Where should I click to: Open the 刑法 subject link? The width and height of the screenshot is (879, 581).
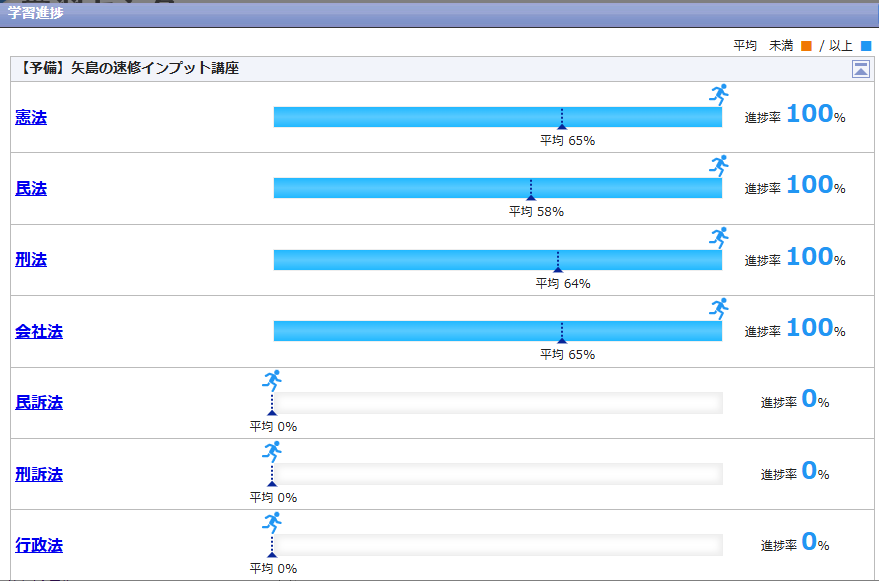pos(31,260)
